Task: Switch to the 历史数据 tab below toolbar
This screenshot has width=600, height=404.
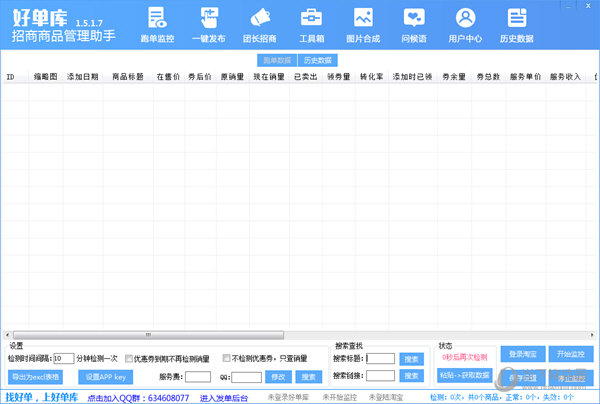Action: point(318,60)
